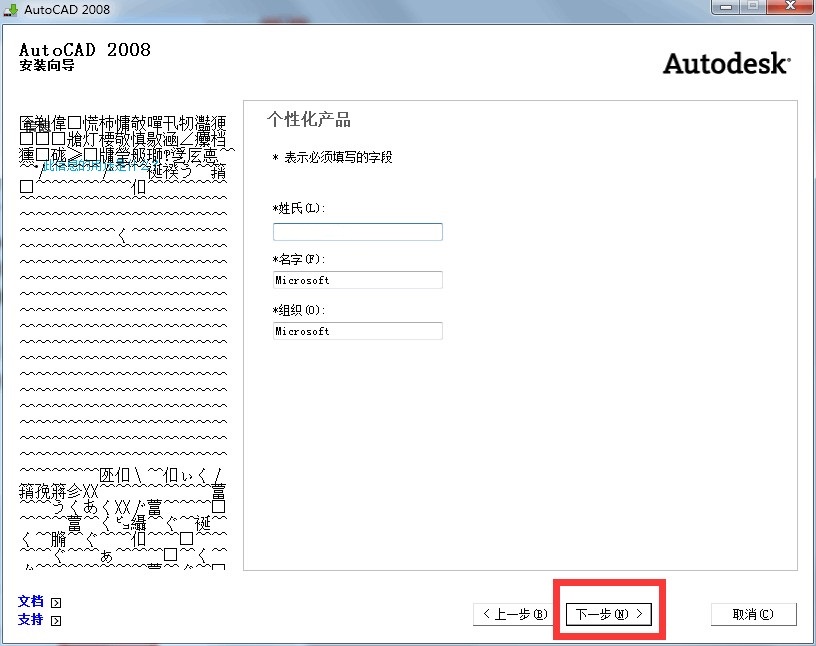Click the AutoCAD 2008 title bar icon
Image resolution: width=816 pixels, height=646 pixels.
click(x=13, y=9)
